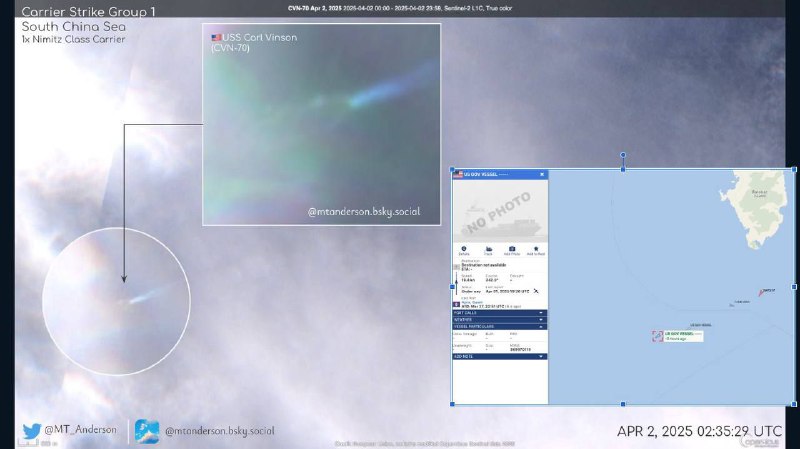This screenshot has height=449, width=800.
Task: Expand the WEATHER section
Action: point(500,319)
